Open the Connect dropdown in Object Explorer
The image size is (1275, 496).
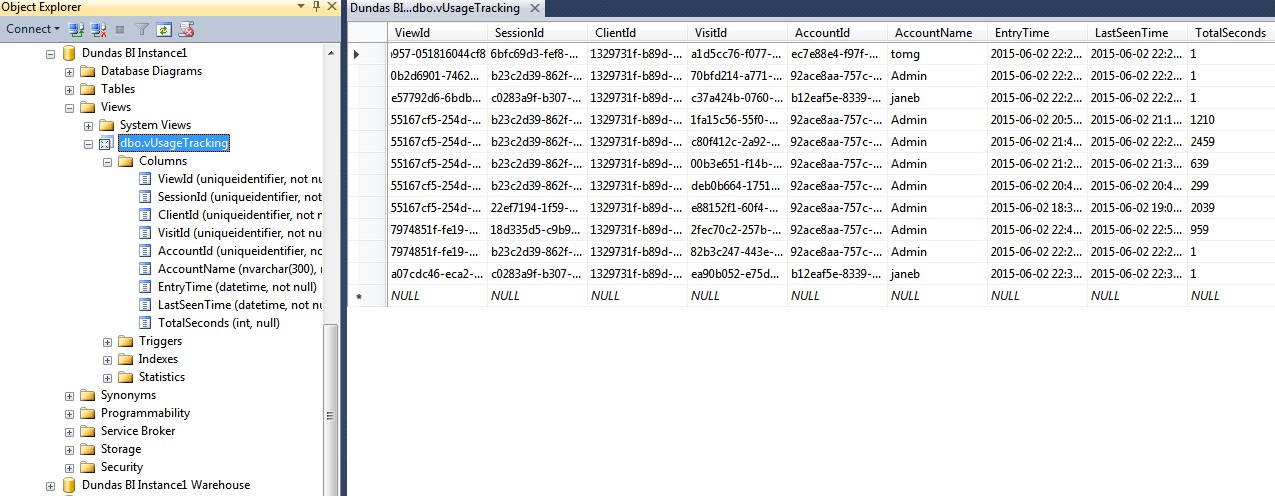point(32,29)
